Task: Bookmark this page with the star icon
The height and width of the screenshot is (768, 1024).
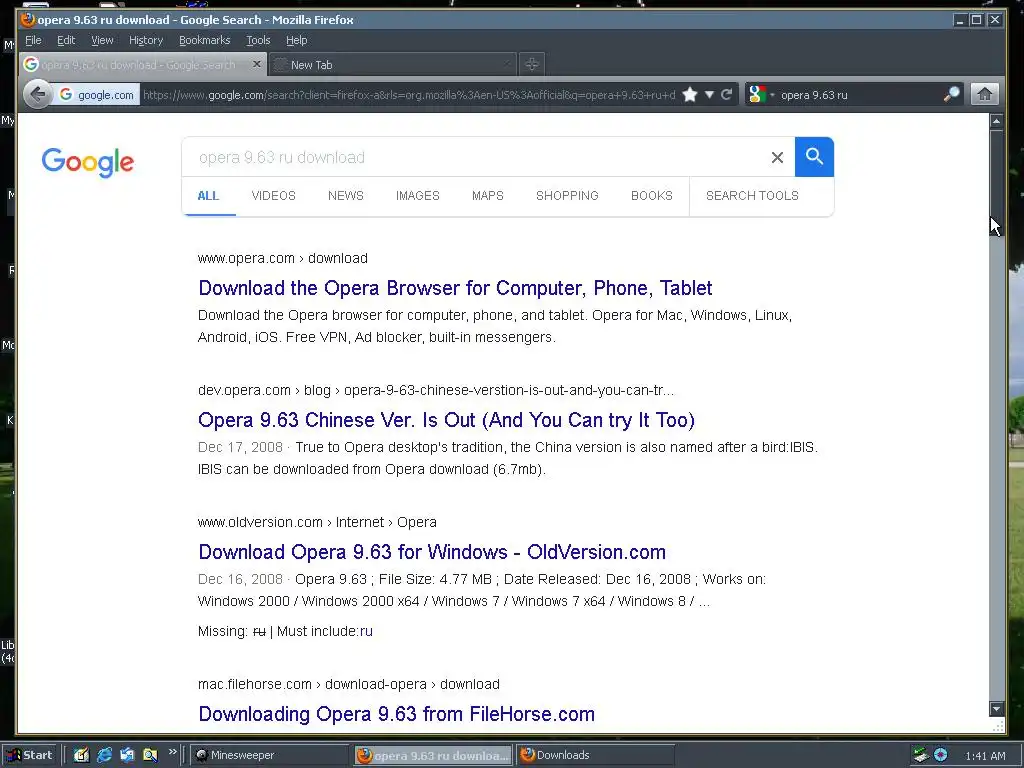Action: tap(690, 95)
